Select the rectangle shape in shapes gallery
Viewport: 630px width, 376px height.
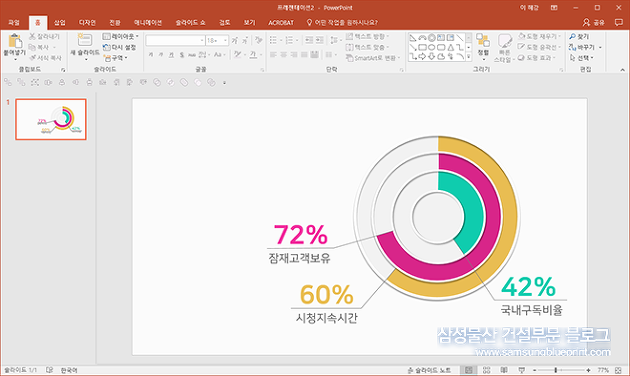tap(422, 47)
